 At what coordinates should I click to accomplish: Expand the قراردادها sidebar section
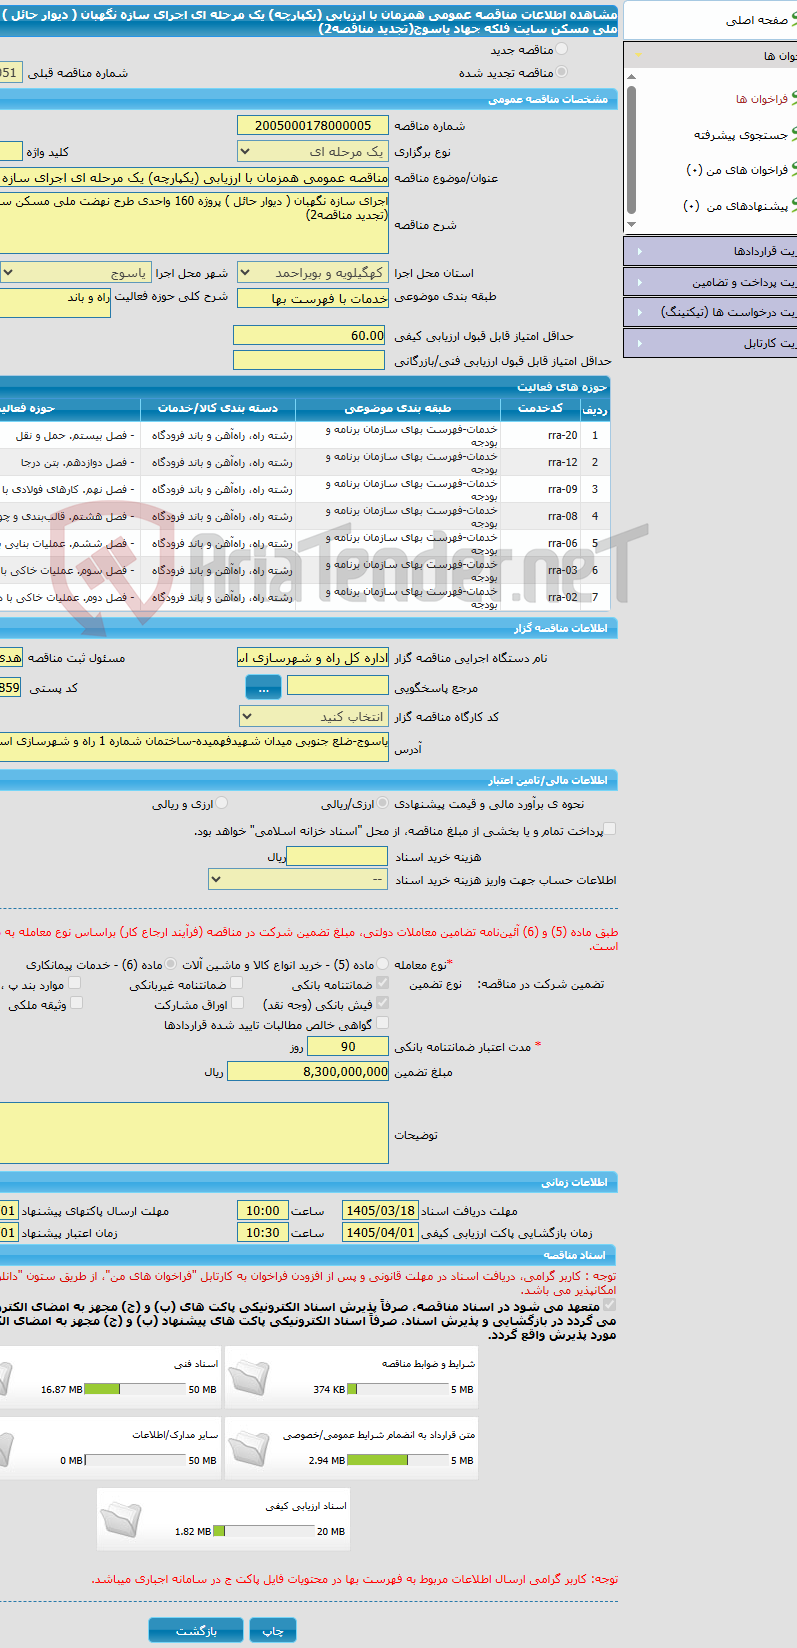click(710, 251)
